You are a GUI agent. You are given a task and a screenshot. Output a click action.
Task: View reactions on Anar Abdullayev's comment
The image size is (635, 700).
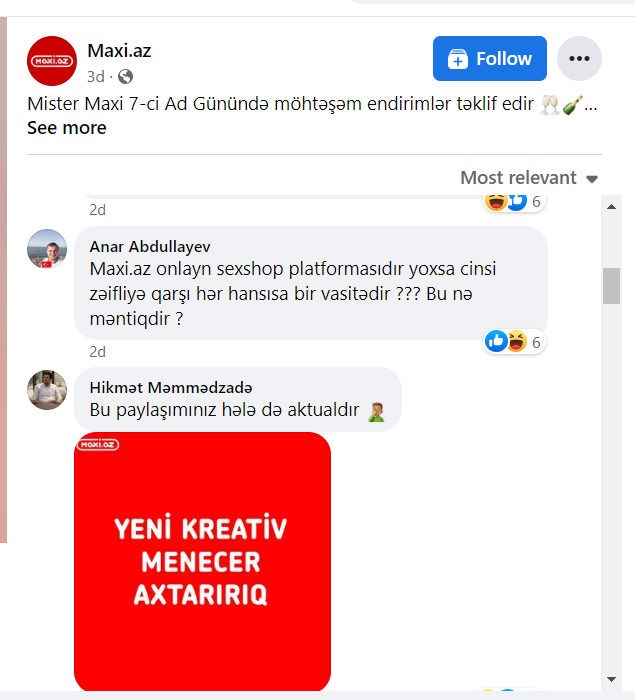[514, 342]
